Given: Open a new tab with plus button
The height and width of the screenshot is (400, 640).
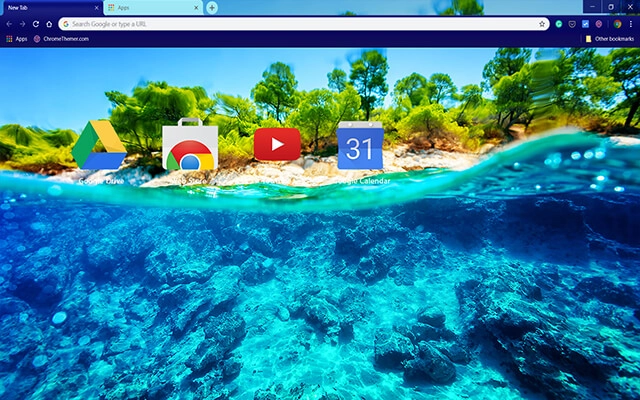Looking at the screenshot, I should pos(212,7).
